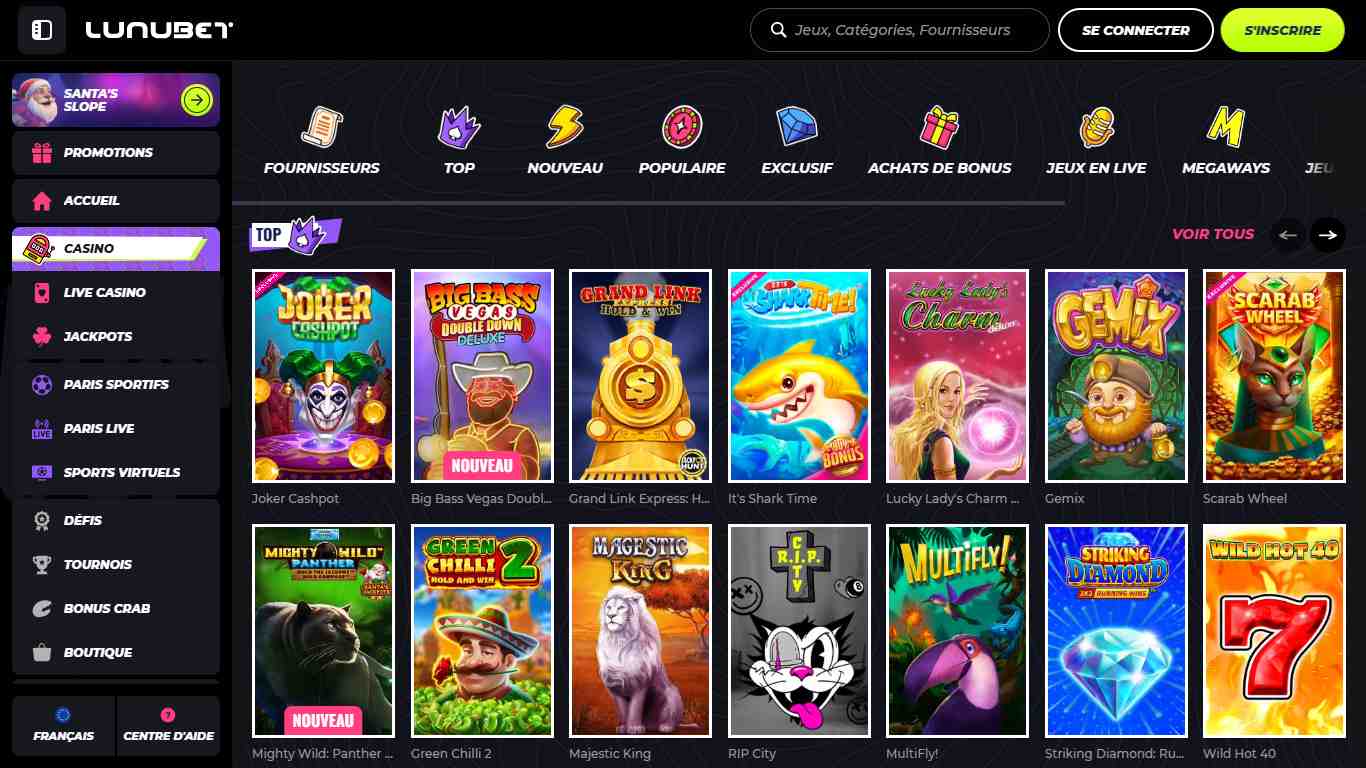Open the Joker Cashpot game thumbnail
Screen dimensions: 1366x768
coord(323,376)
